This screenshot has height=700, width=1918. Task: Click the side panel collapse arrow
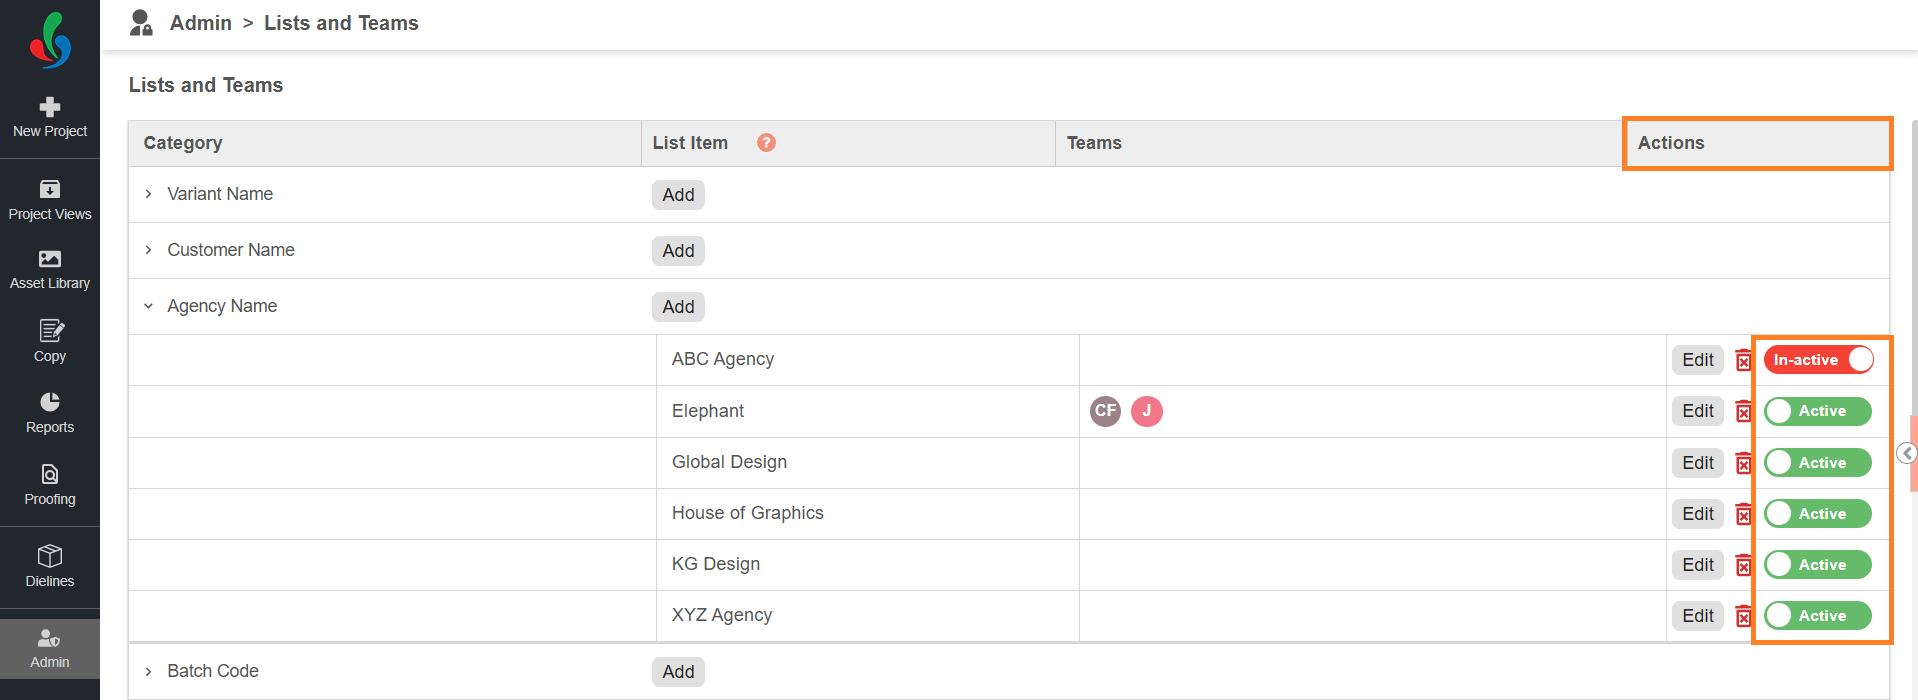[1907, 454]
